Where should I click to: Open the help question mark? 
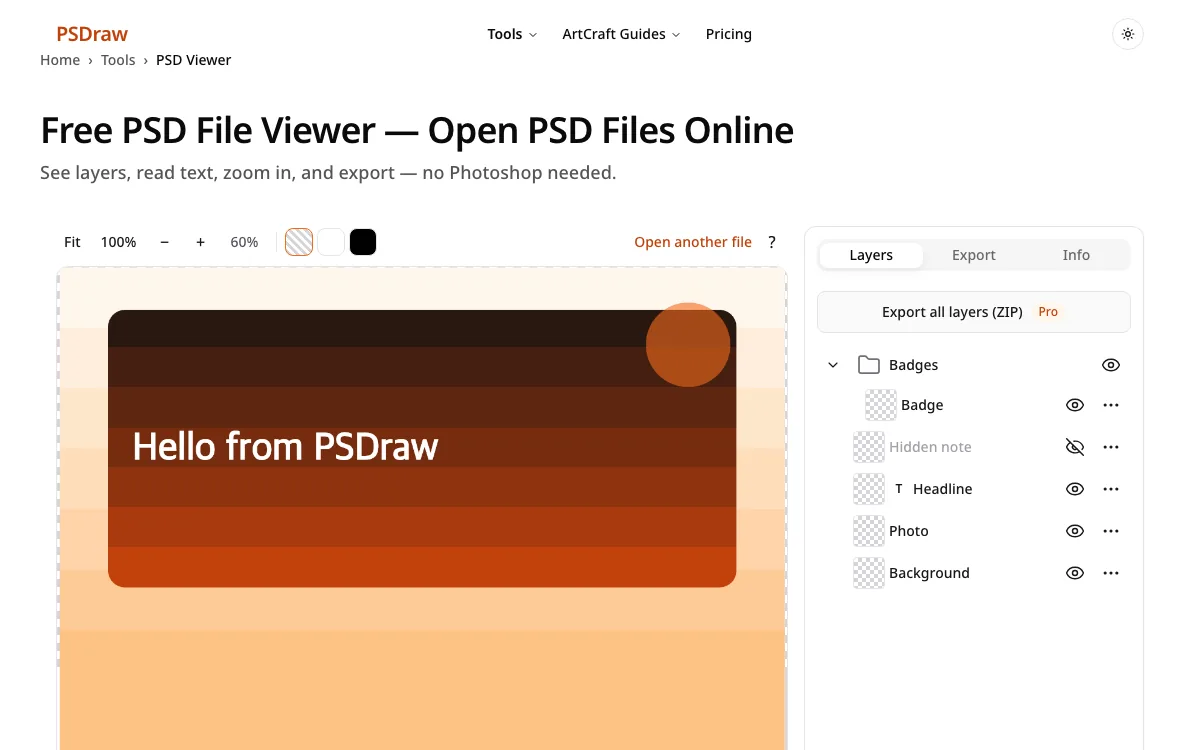[x=772, y=242]
